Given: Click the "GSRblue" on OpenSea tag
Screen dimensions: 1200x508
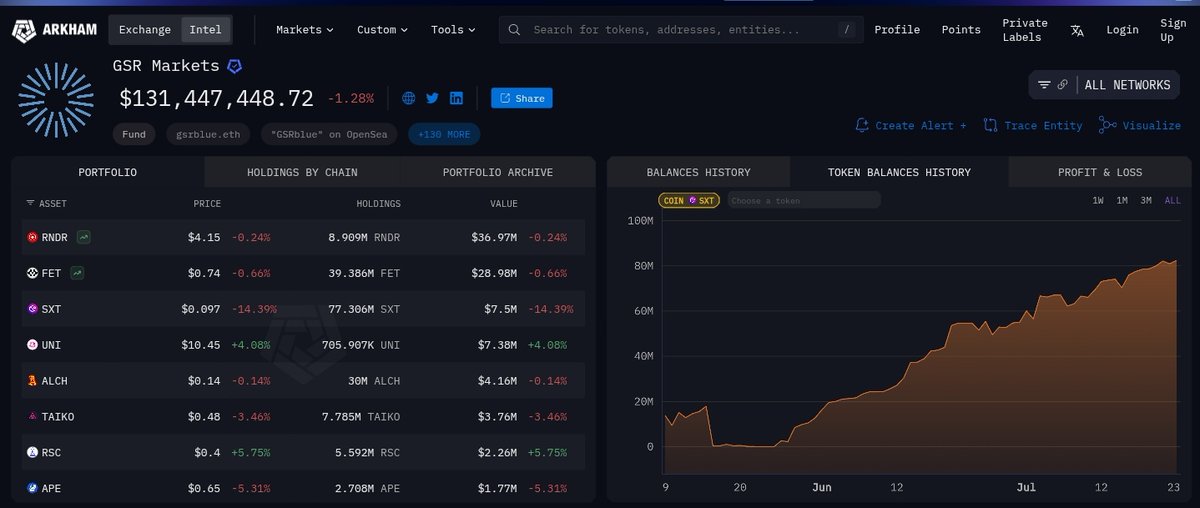Looking at the screenshot, I should (x=330, y=134).
